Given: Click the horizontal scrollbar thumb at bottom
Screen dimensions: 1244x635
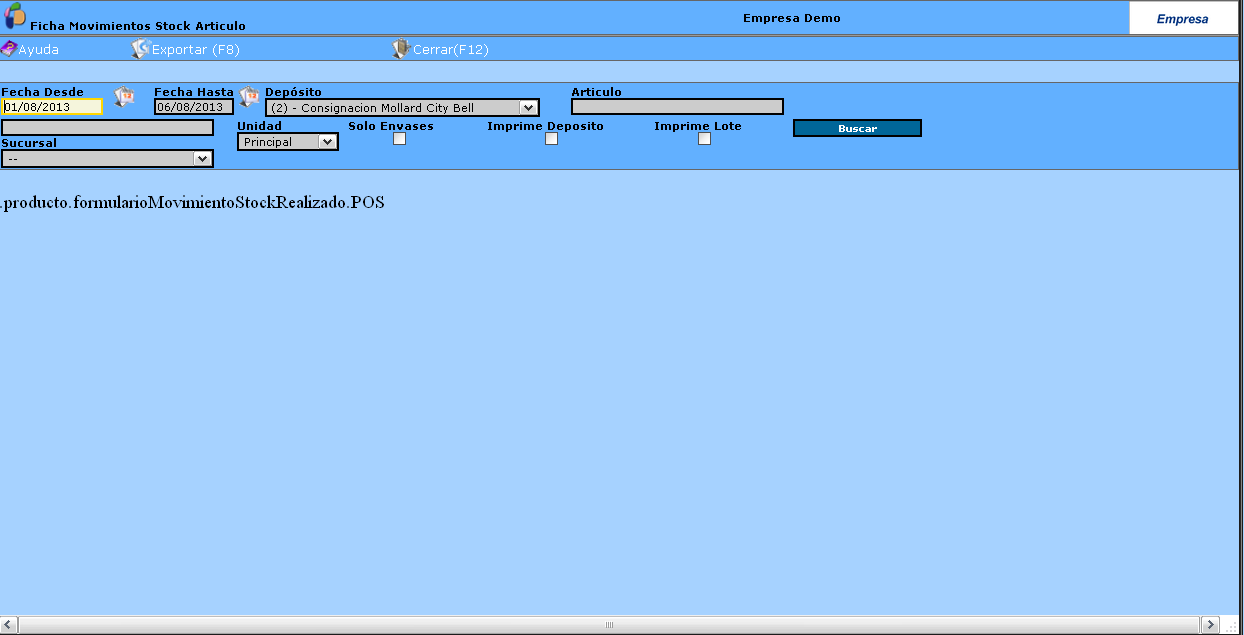Looking at the screenshot, I should pyautogui.click(x=609, y=624).
